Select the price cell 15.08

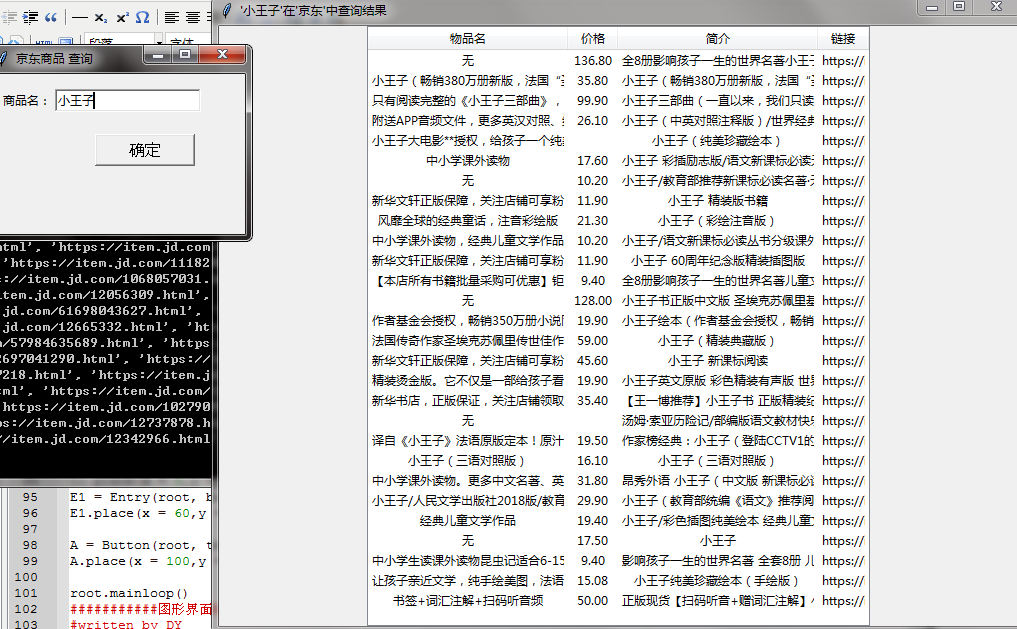point(593,580)
